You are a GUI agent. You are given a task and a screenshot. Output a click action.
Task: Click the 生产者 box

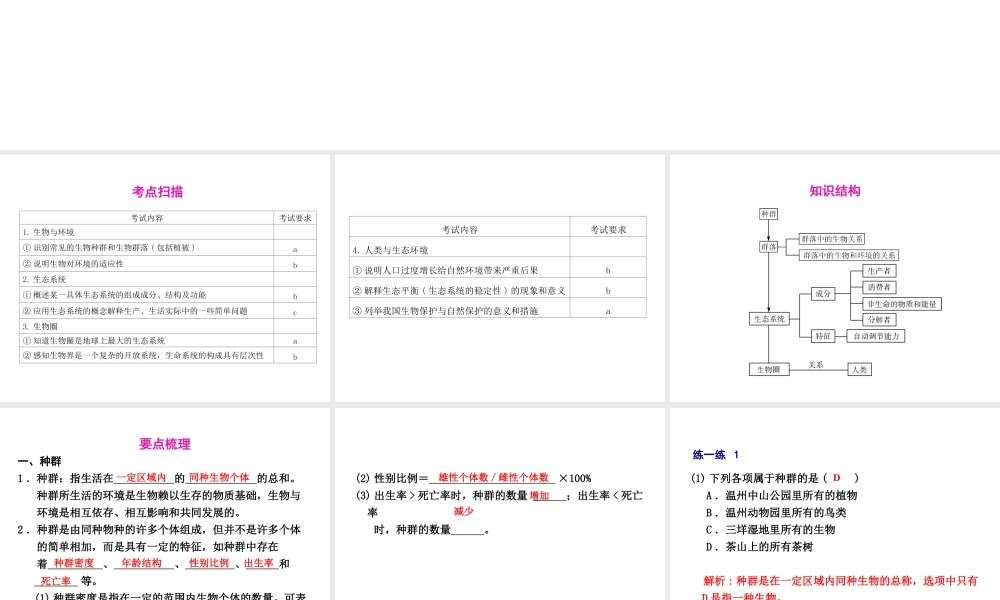click(879, 271)
